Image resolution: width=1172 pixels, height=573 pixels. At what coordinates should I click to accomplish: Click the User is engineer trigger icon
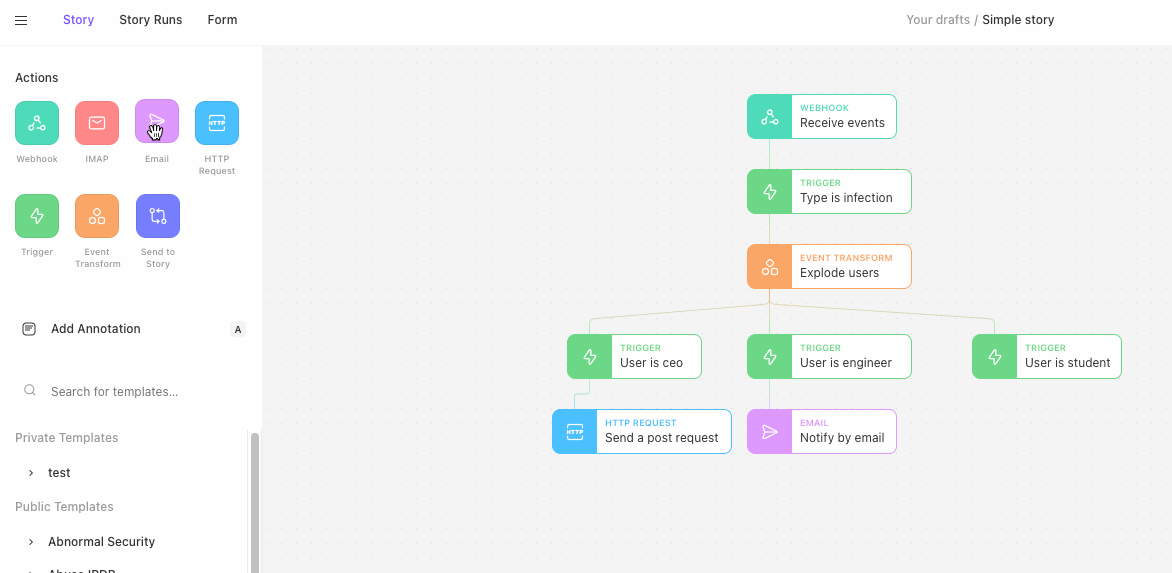[769, 356]
